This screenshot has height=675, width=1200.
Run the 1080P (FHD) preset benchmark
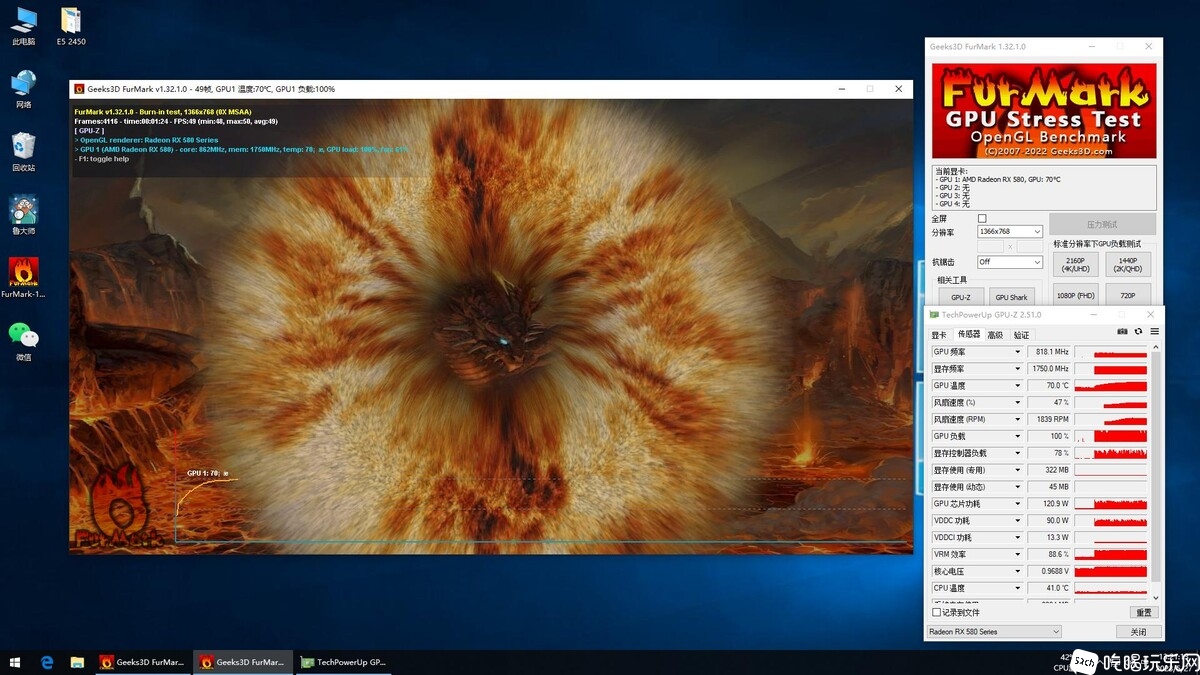pos(1076,295)
